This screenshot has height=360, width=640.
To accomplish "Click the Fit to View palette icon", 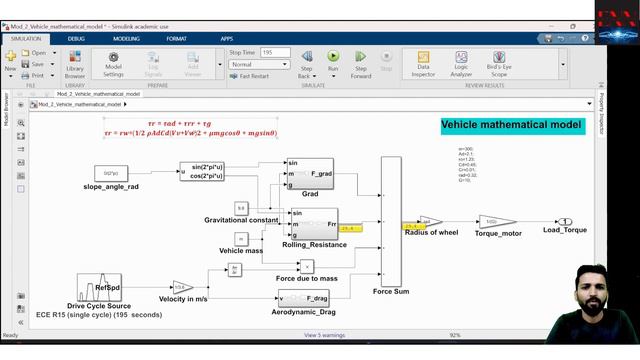I will coord(21,136).
